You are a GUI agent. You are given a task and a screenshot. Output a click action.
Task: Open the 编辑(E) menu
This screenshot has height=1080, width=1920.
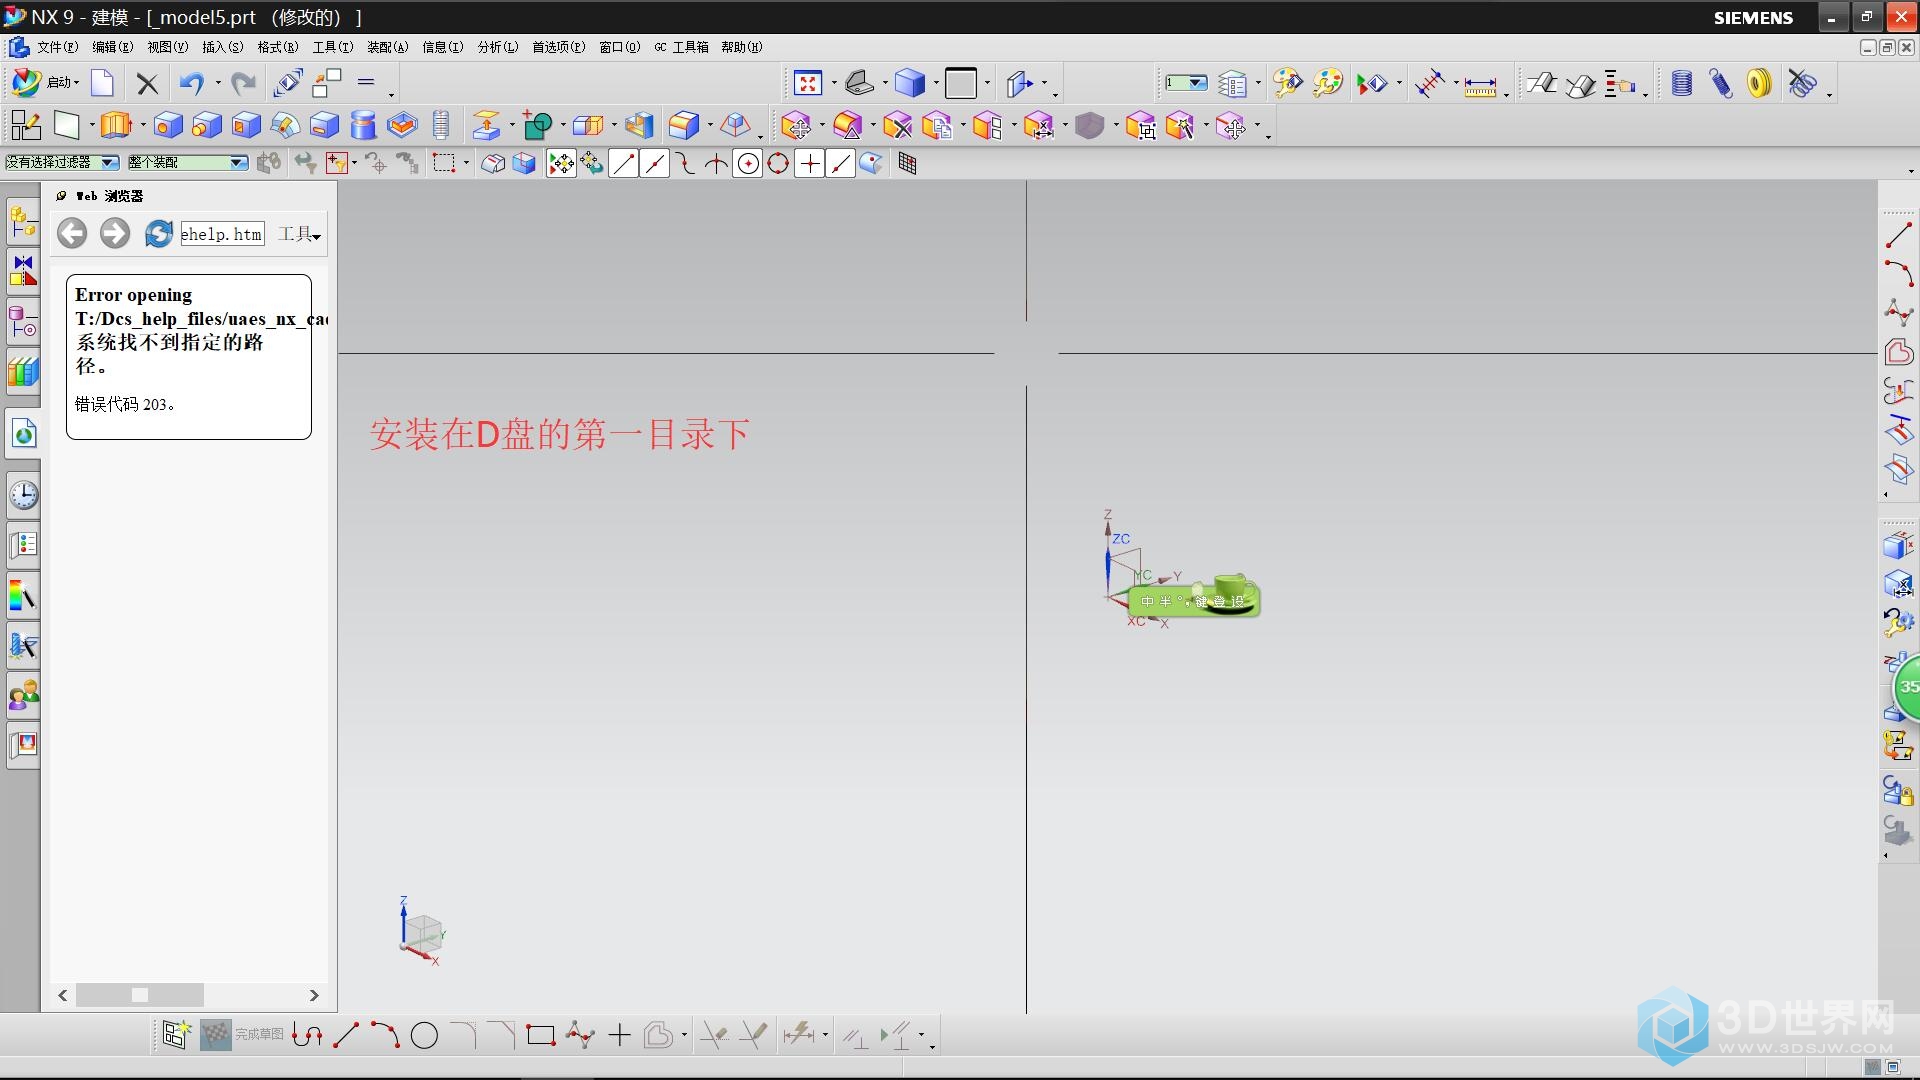coord(112,47)
